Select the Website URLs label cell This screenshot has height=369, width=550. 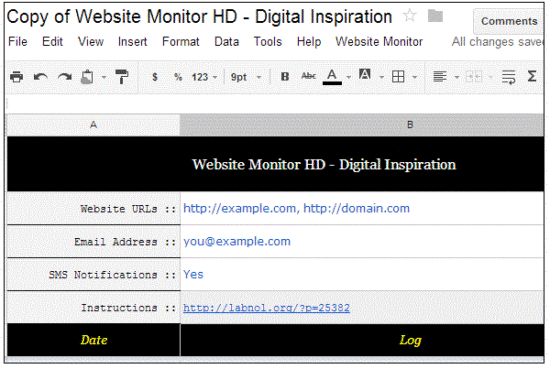93,209
